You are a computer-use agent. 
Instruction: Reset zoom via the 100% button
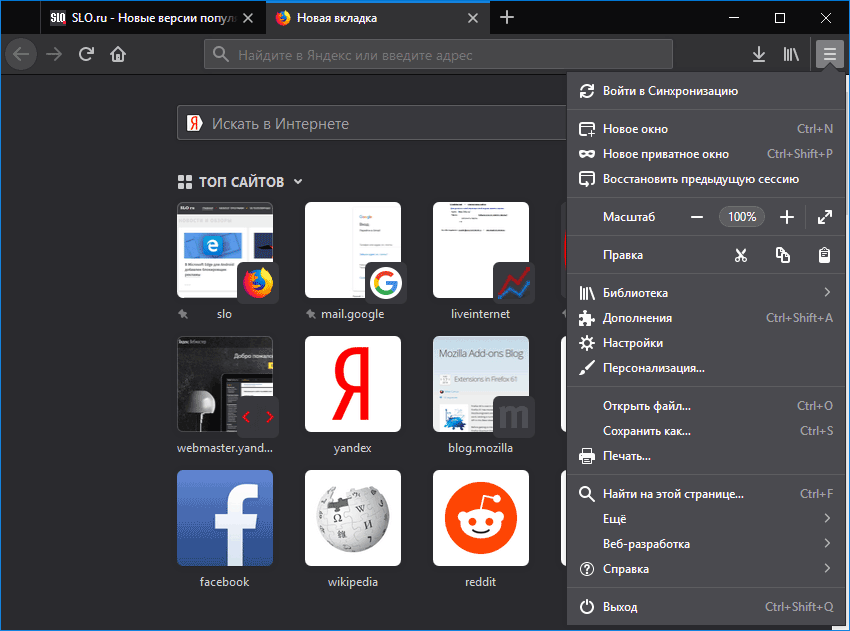click(x=742, y=217)
